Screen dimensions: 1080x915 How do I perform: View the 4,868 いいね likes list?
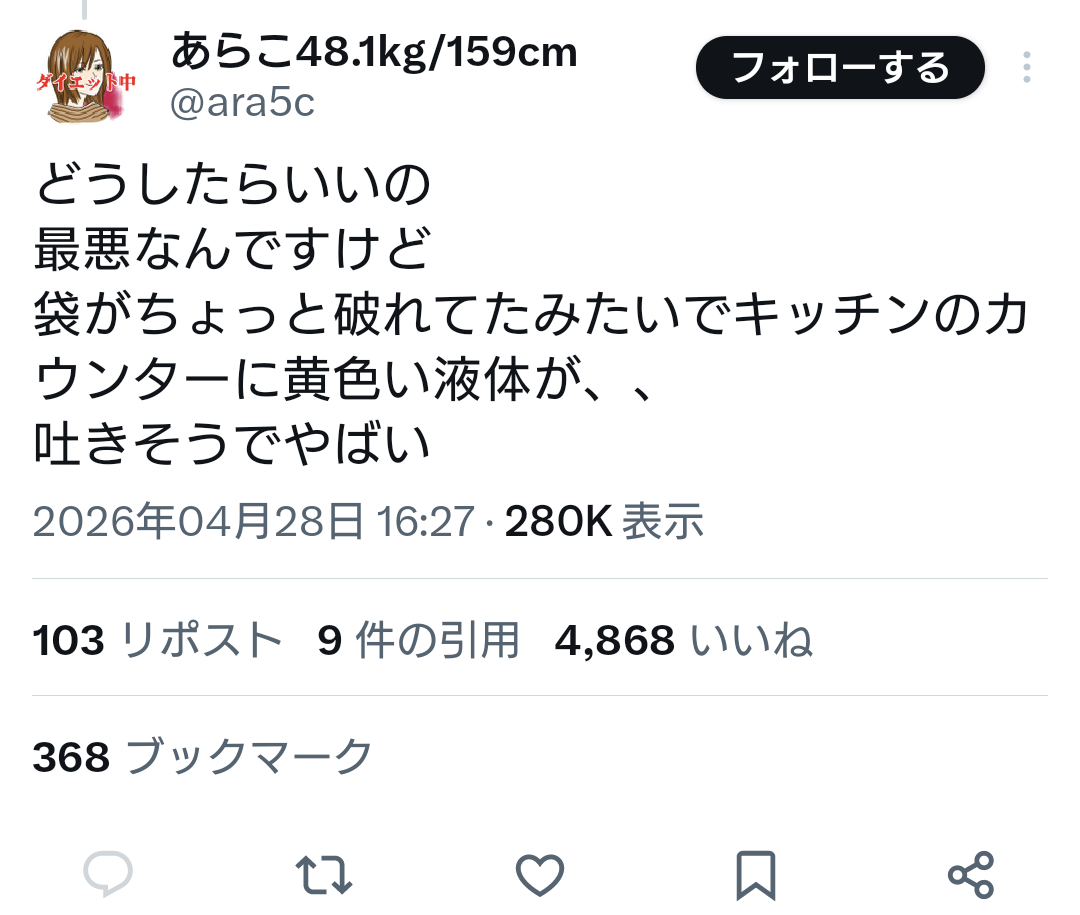coord(684,639)
